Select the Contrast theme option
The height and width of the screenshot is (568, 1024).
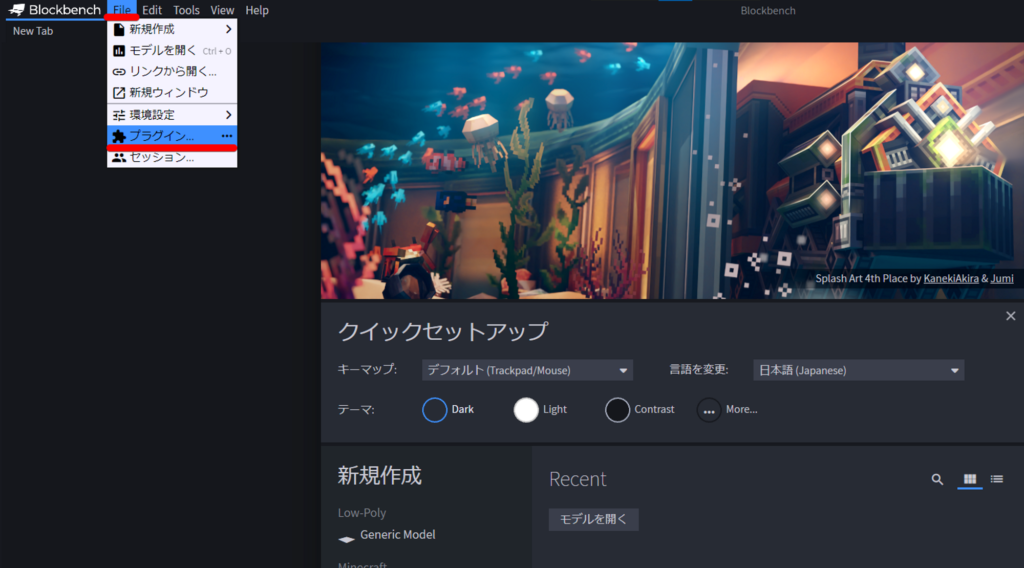618,410
